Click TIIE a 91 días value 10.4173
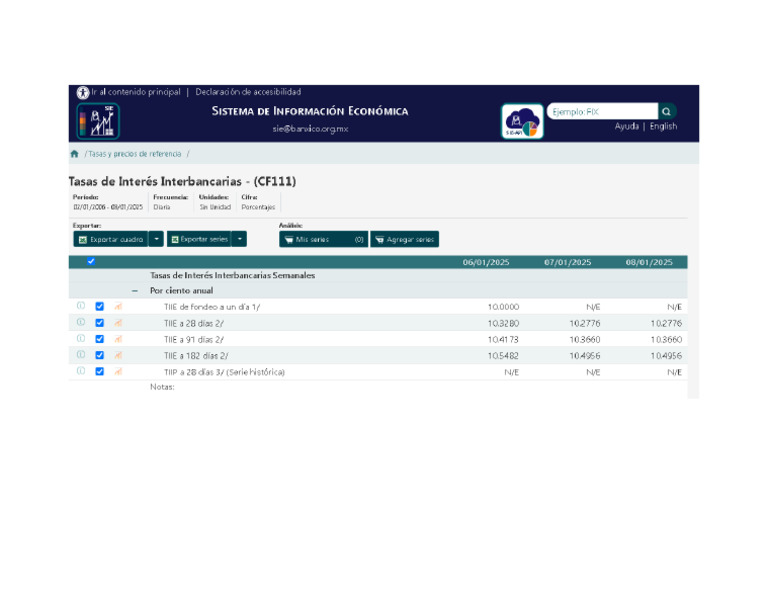The width and height of the screenshot is (768, 594). click(503, 339)
